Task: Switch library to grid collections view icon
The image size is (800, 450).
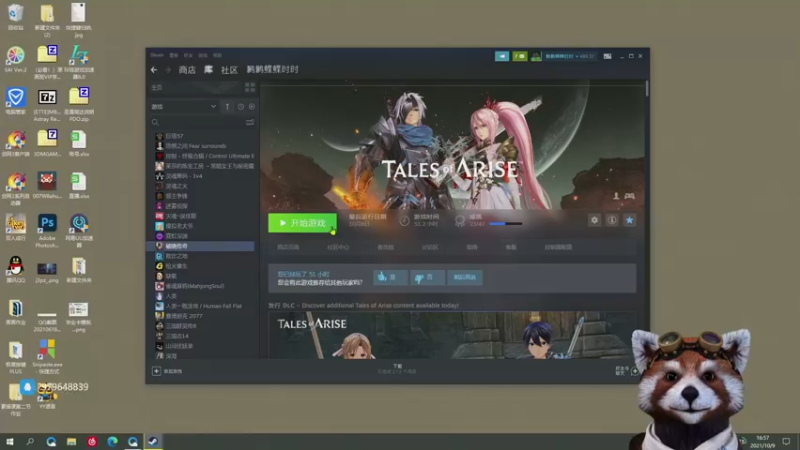Action: coord(249,88)
